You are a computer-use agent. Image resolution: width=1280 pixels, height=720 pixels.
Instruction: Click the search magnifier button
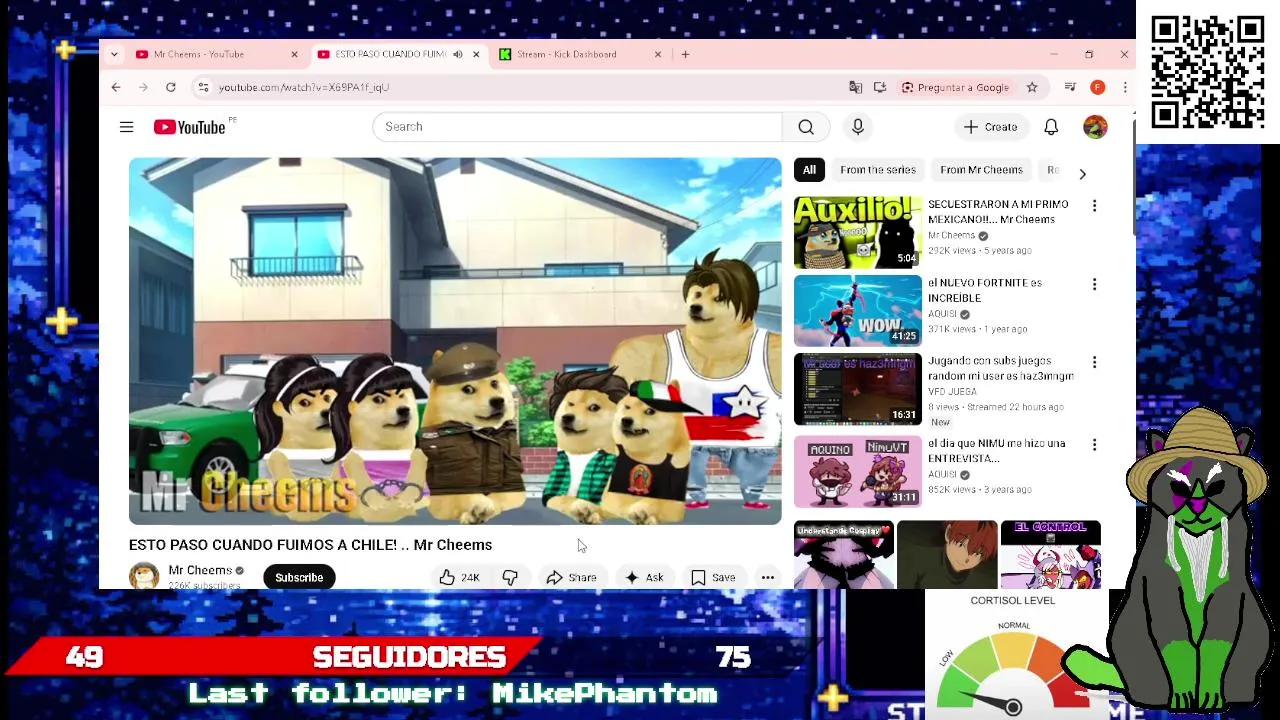click(806, 127)
